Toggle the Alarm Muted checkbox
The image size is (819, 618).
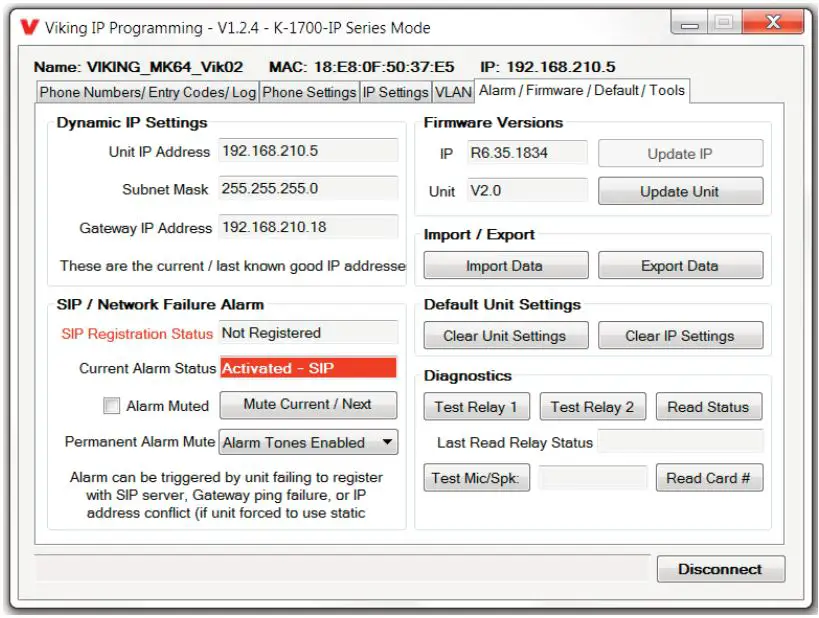coord(111,405)
